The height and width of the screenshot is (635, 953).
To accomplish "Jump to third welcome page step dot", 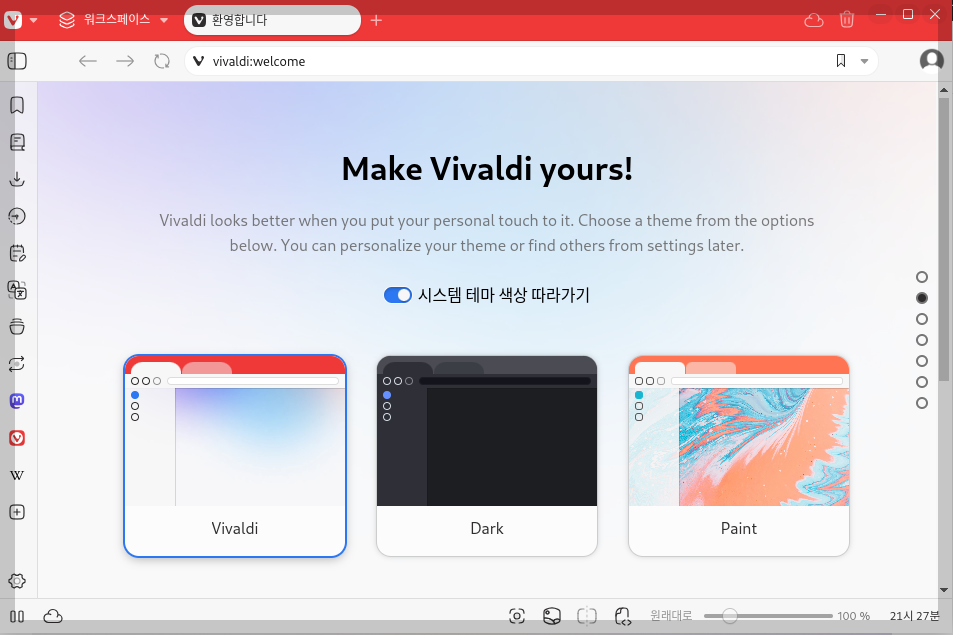I will [x=922, y=319].
